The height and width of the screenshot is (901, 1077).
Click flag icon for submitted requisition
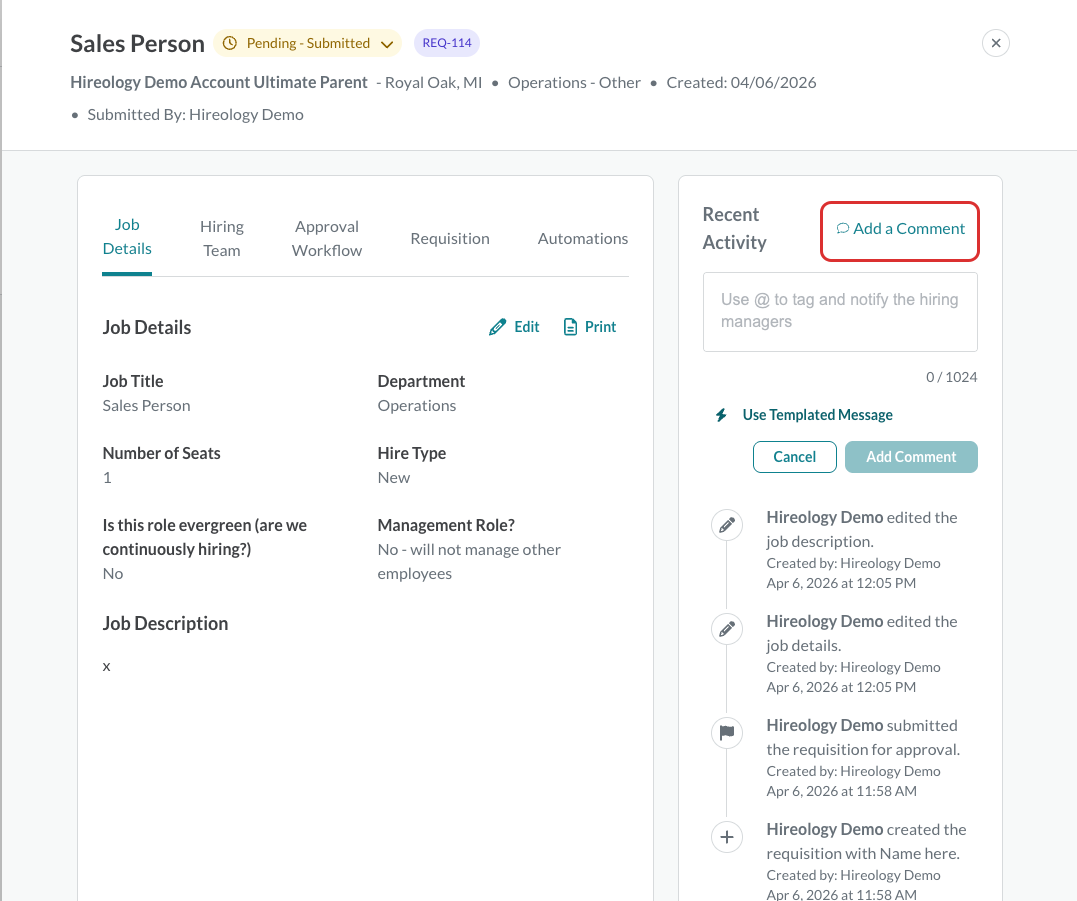click(x=727, y=733)
